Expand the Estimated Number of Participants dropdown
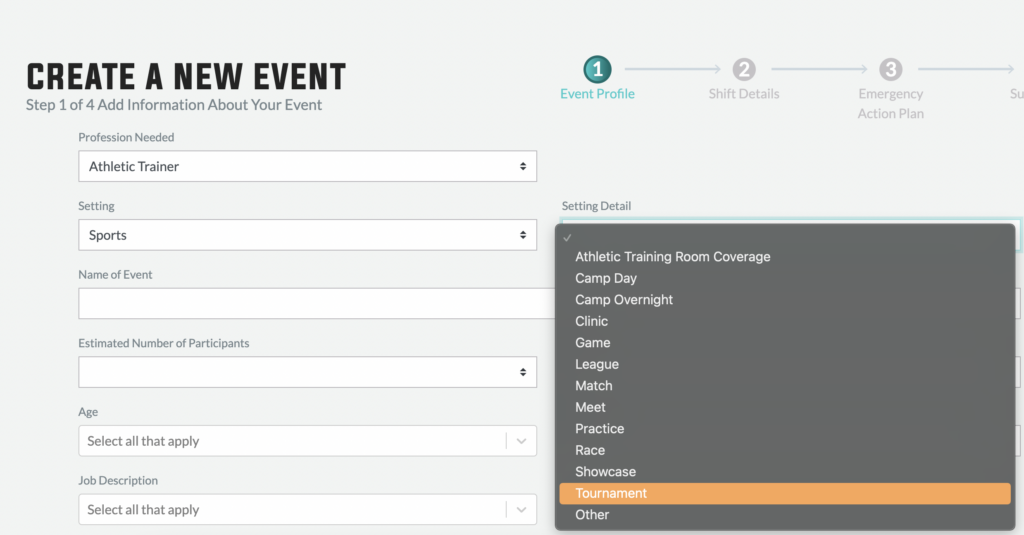Image resolution: width=1024 pixels, height=535 pixels. click(307, 372)
